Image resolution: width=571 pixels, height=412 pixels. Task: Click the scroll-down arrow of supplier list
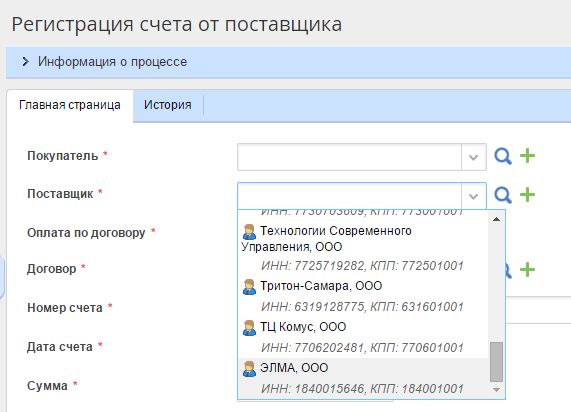[x=496, y=390]
